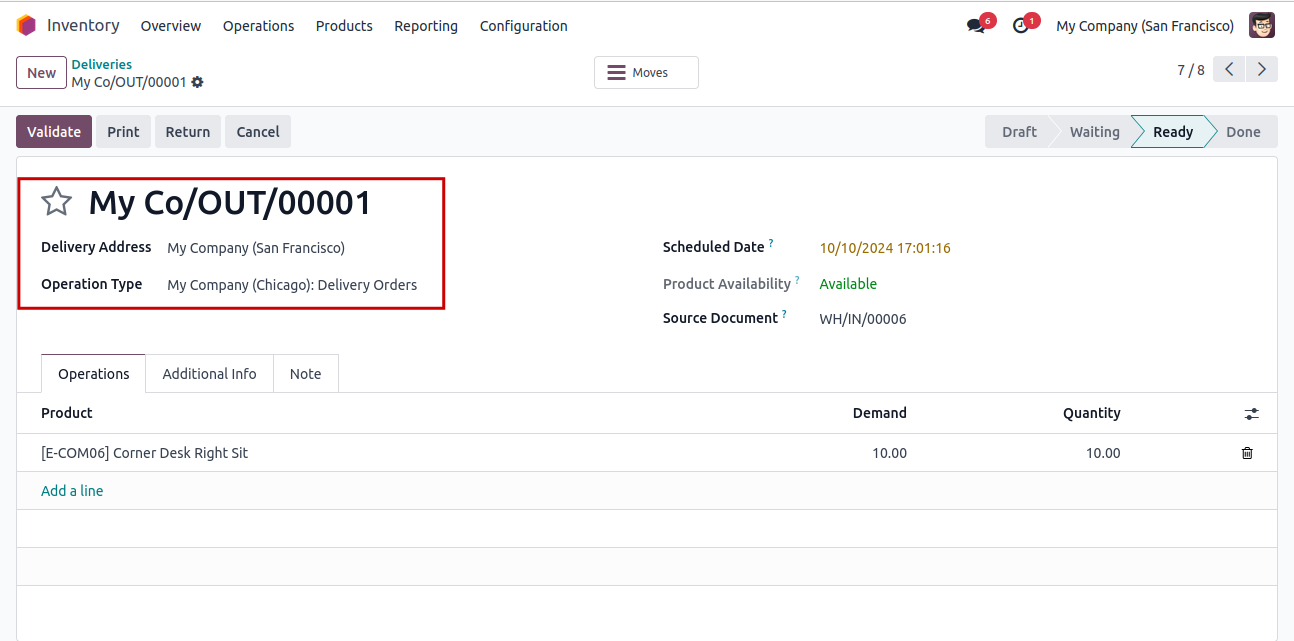The image size is (1294, 641).
Task: Open the gear actions menu beside record name
Action: (198, 82)
